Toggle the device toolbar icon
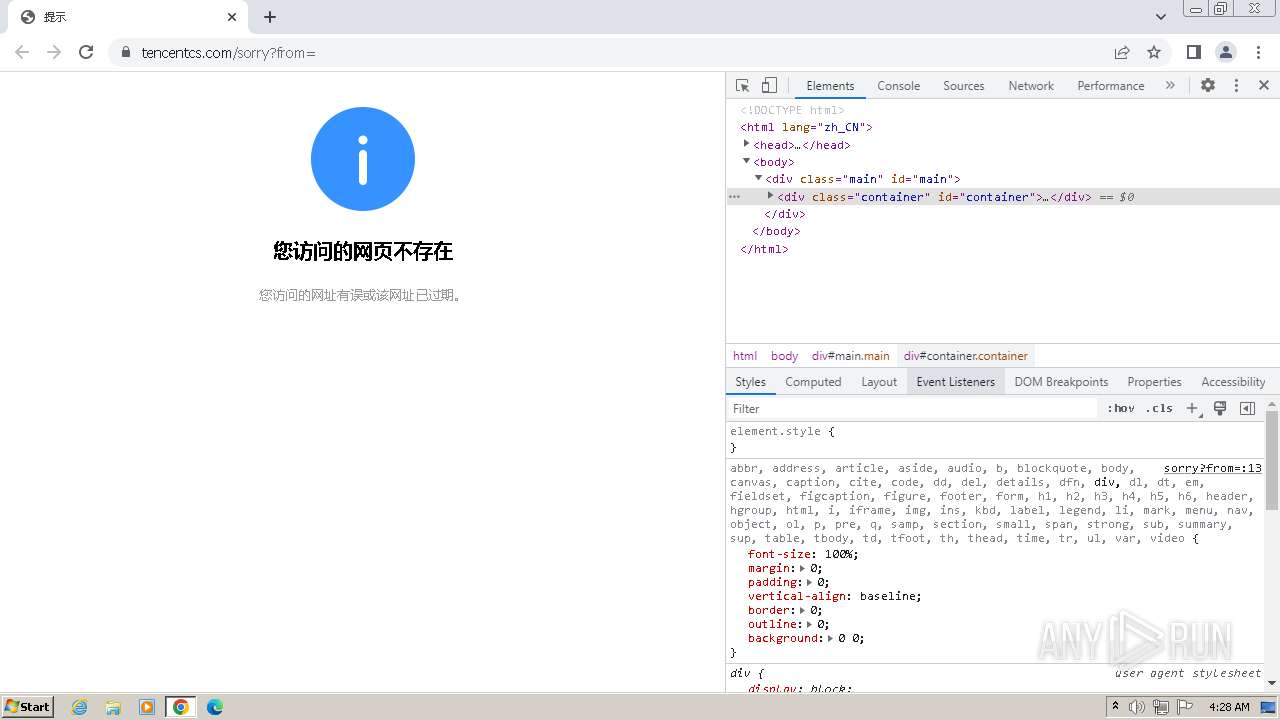This screenshot has width=1280, height=720. pyautogui.click(x=769, y=86)
